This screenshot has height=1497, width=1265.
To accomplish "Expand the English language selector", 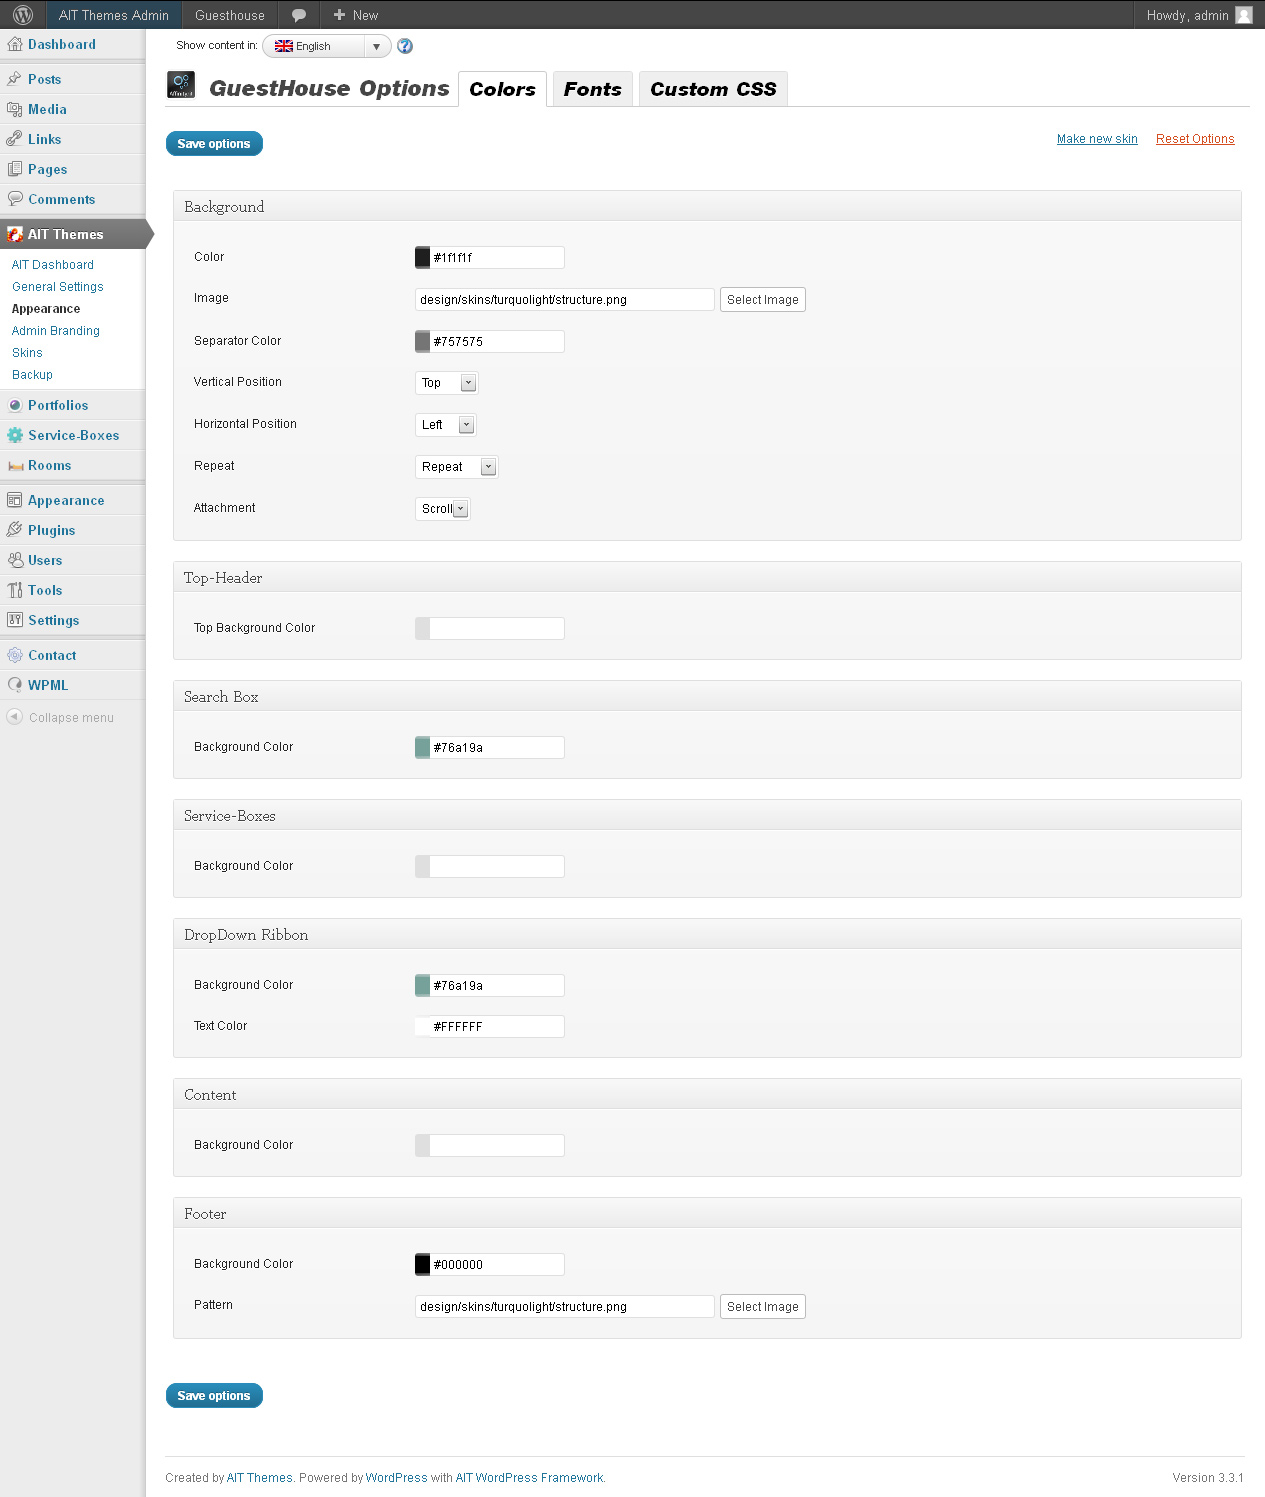I will pos(326,46).
